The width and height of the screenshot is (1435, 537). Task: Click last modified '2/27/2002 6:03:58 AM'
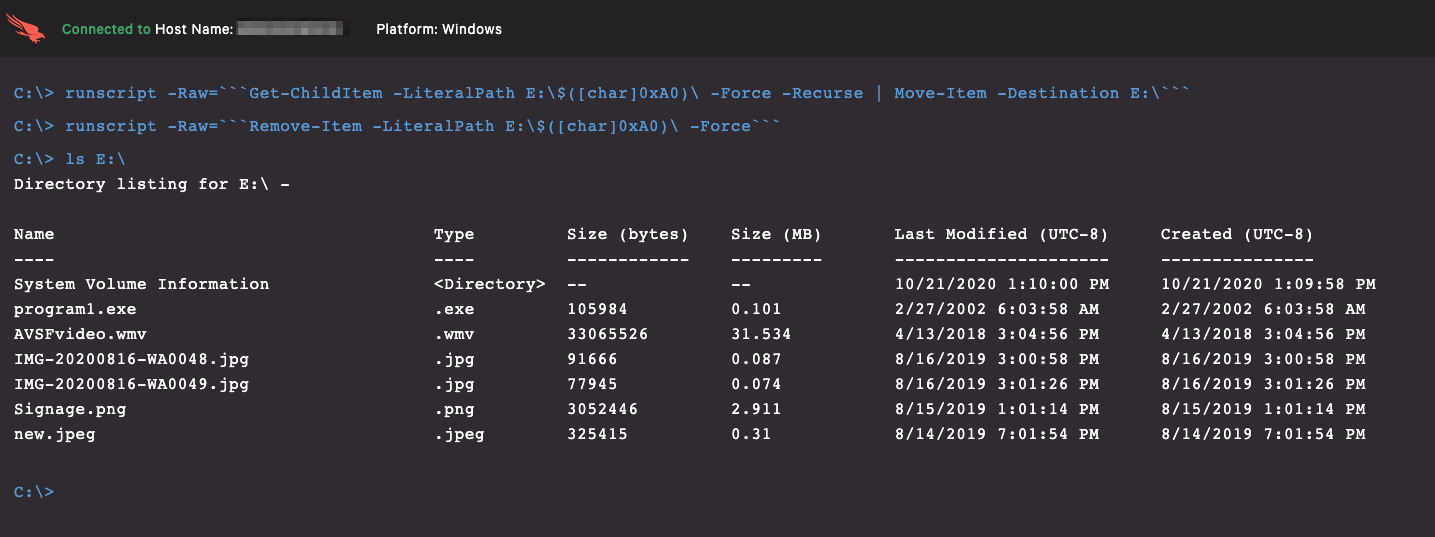[997, 309]
